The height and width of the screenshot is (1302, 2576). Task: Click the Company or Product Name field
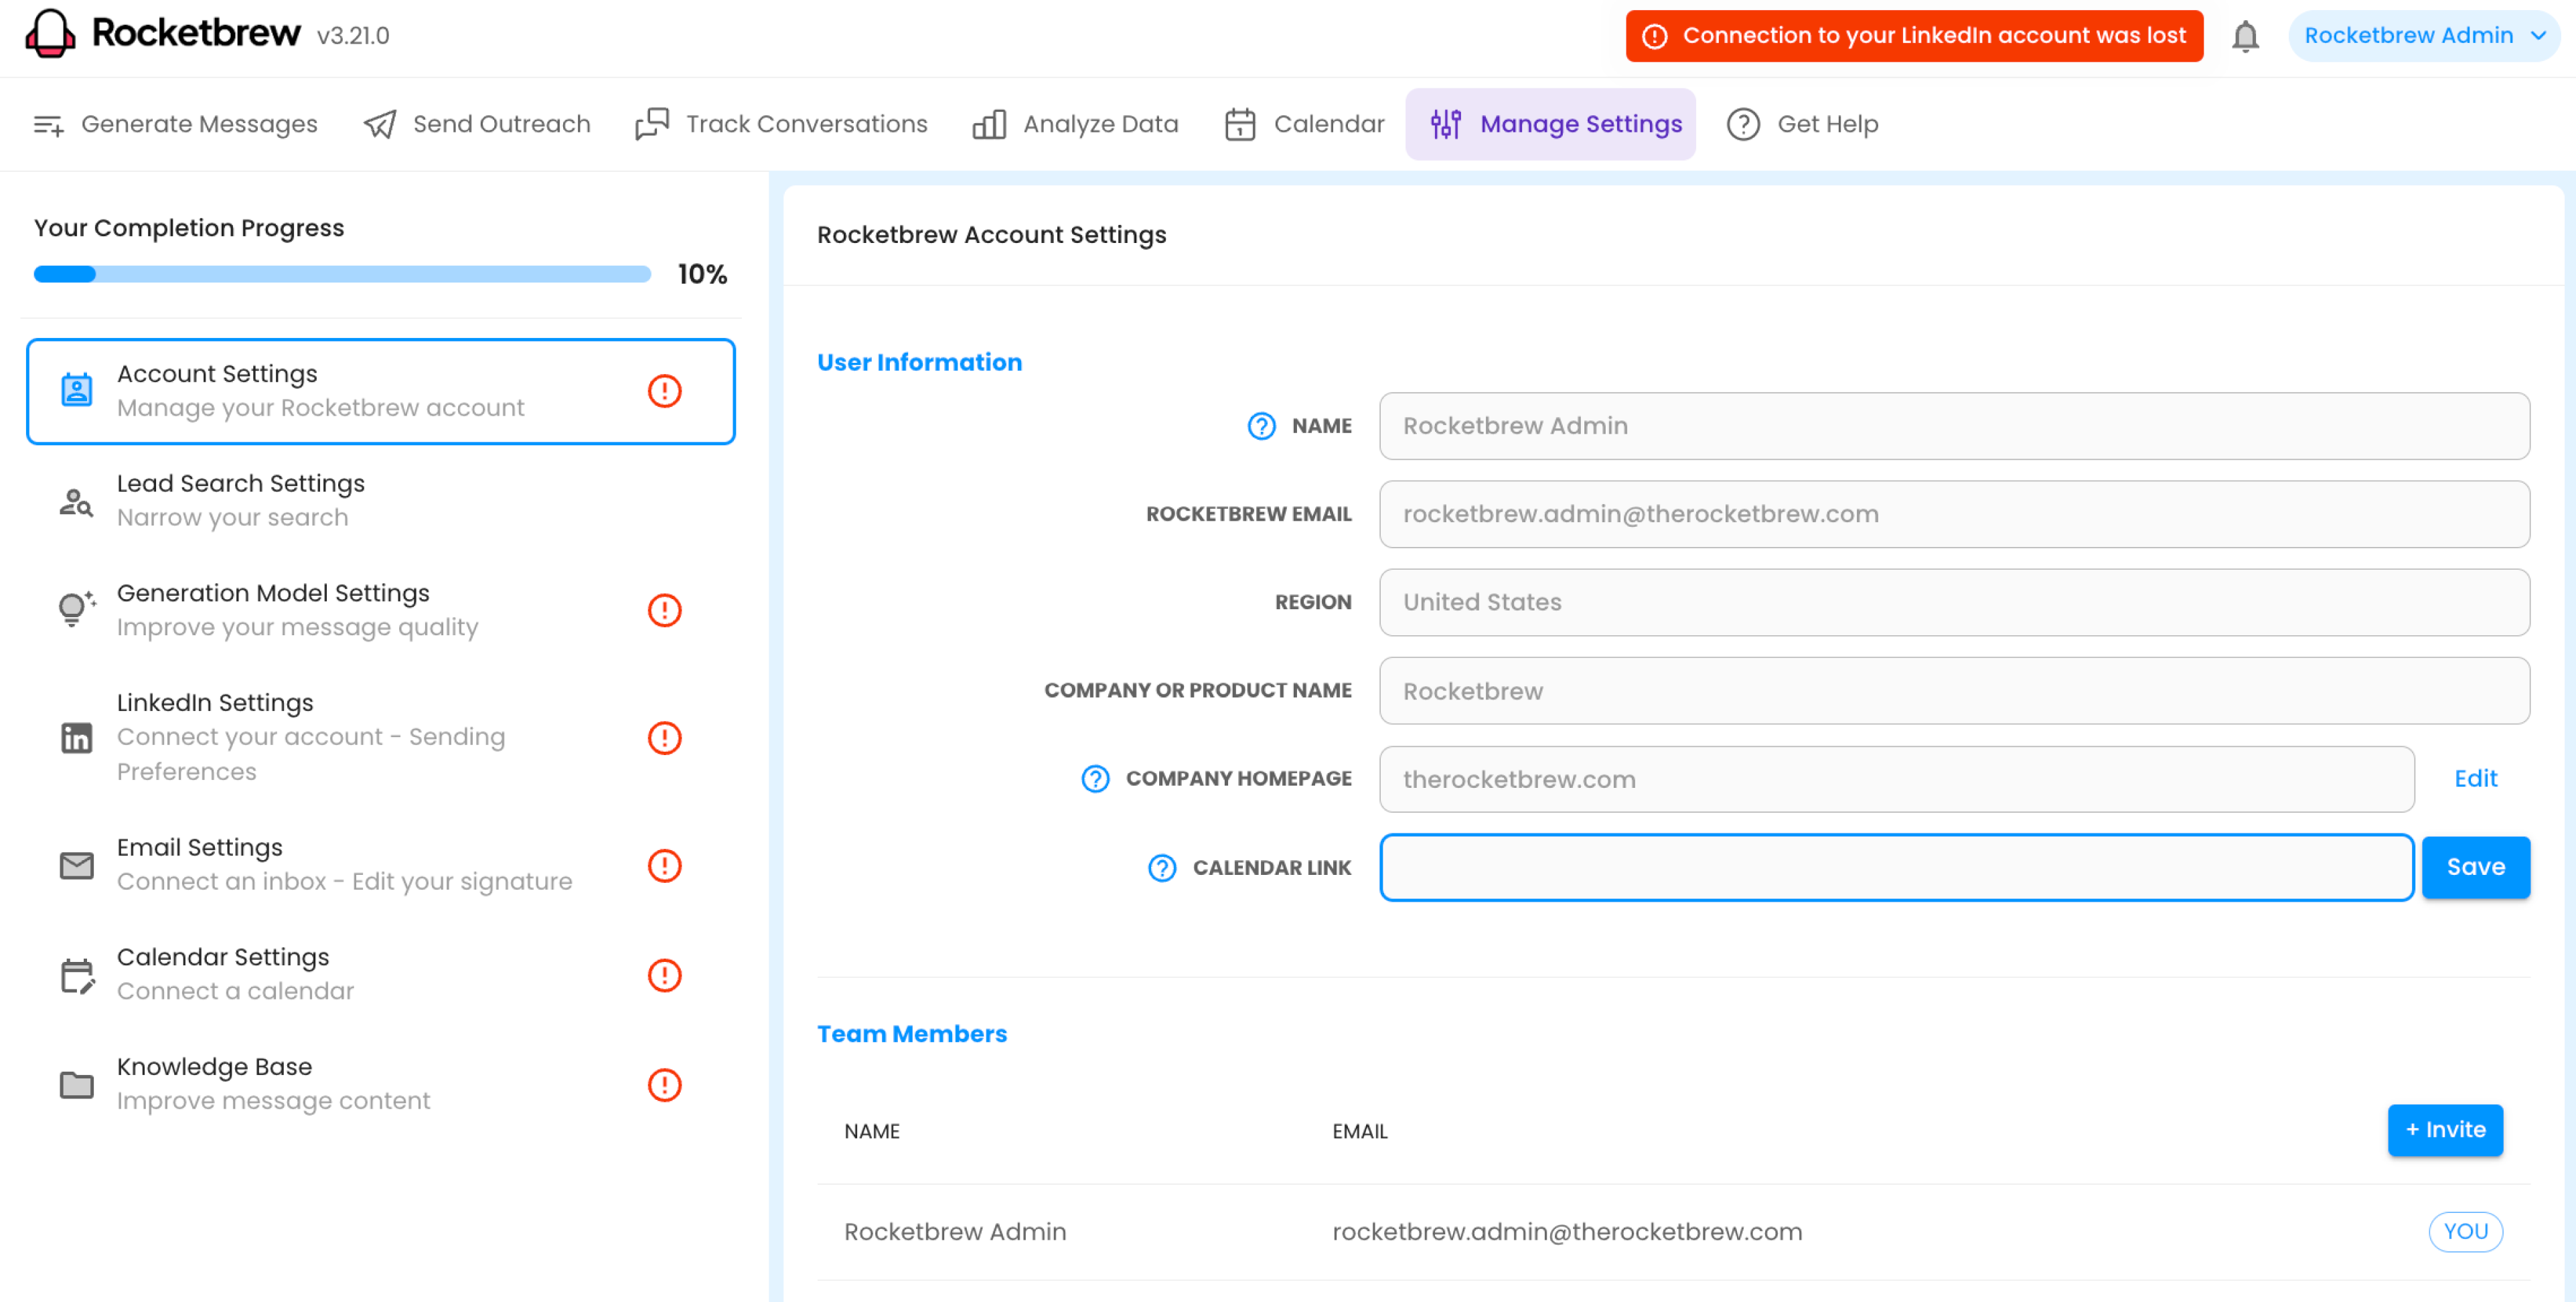(1954, 691)
